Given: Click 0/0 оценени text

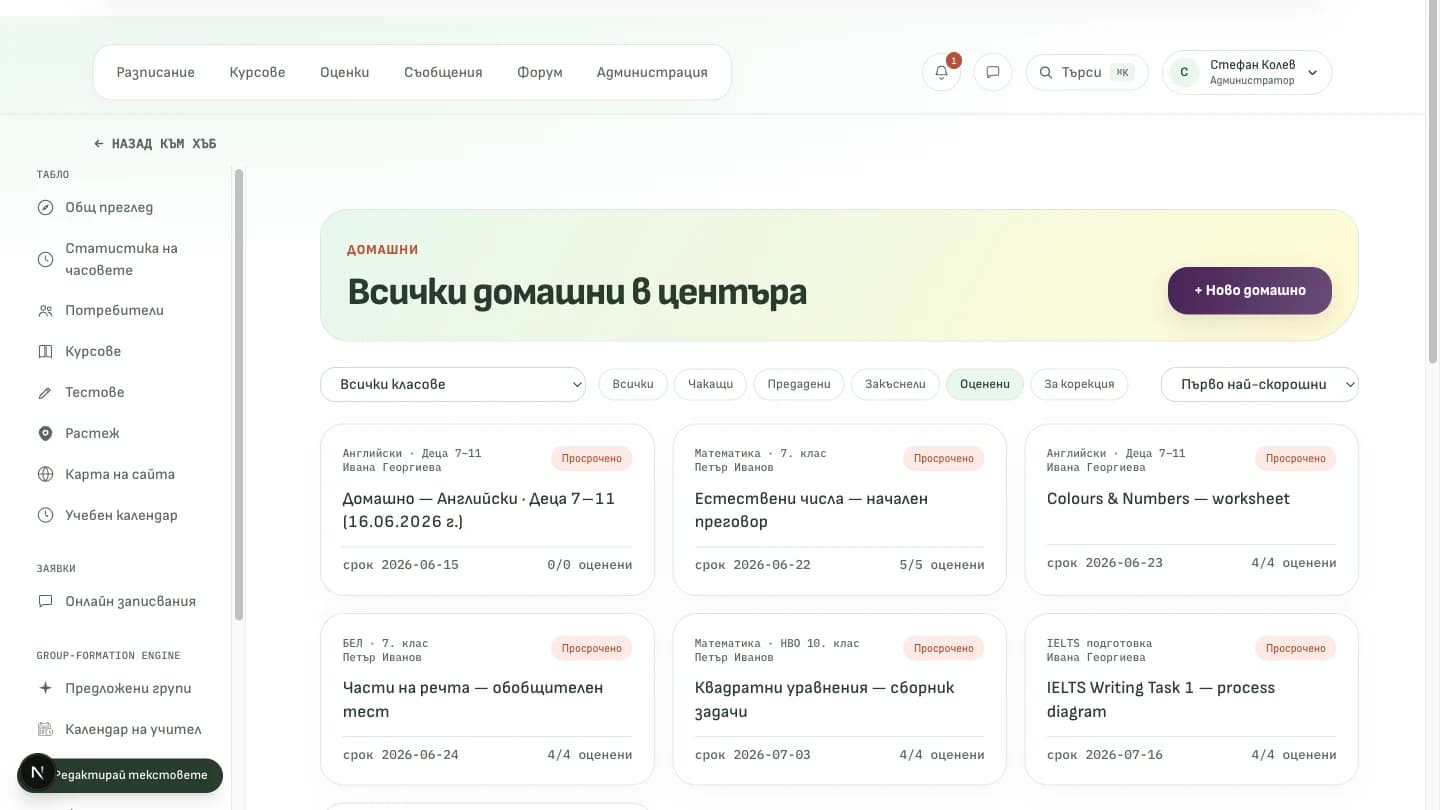Looking at the screenshot, I should (x=590, y=565).
